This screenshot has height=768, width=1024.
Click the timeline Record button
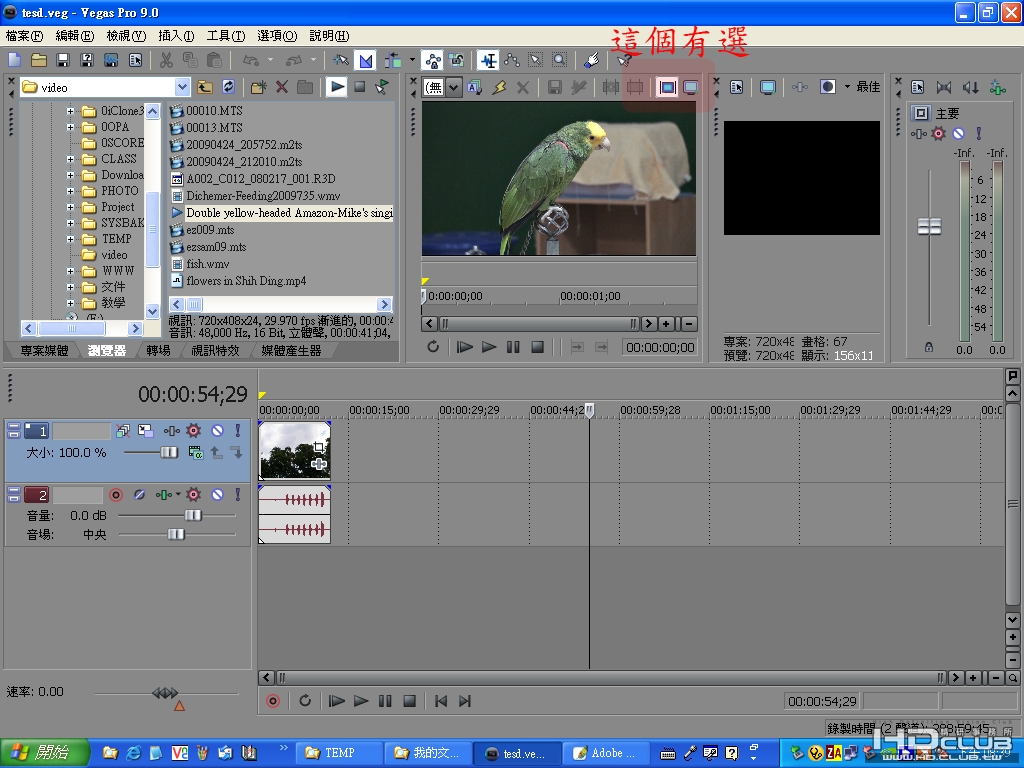[273, 701]
